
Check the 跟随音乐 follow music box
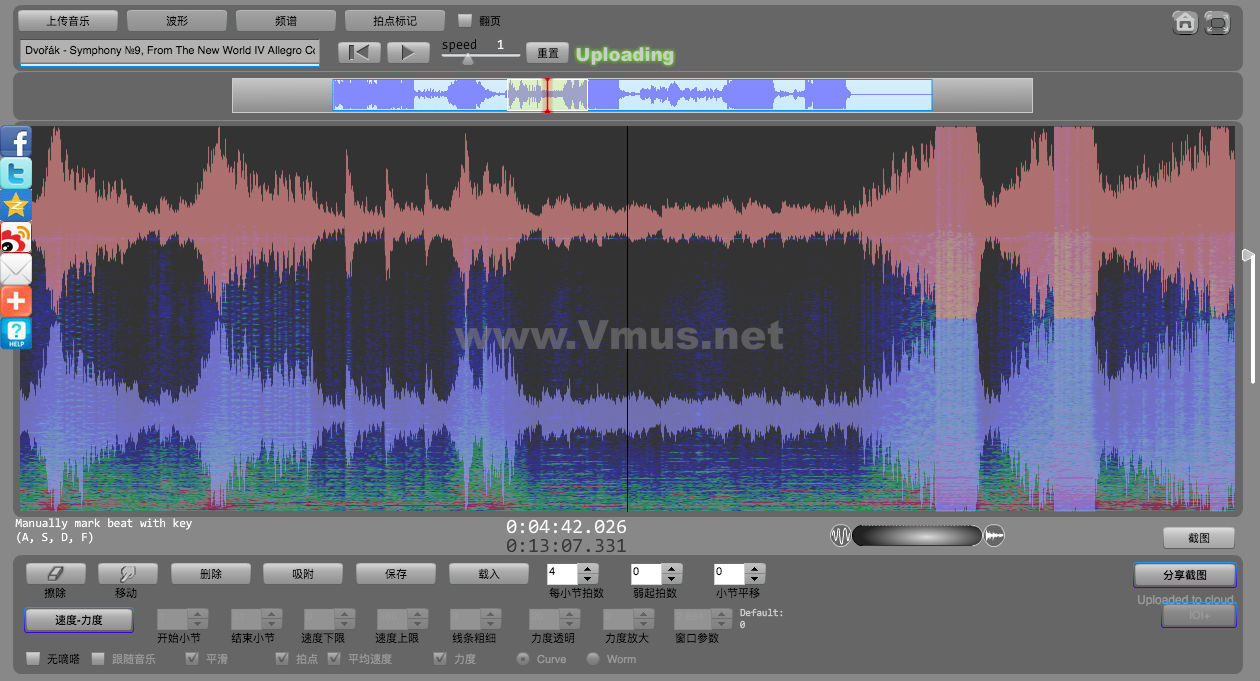(98, 659)
